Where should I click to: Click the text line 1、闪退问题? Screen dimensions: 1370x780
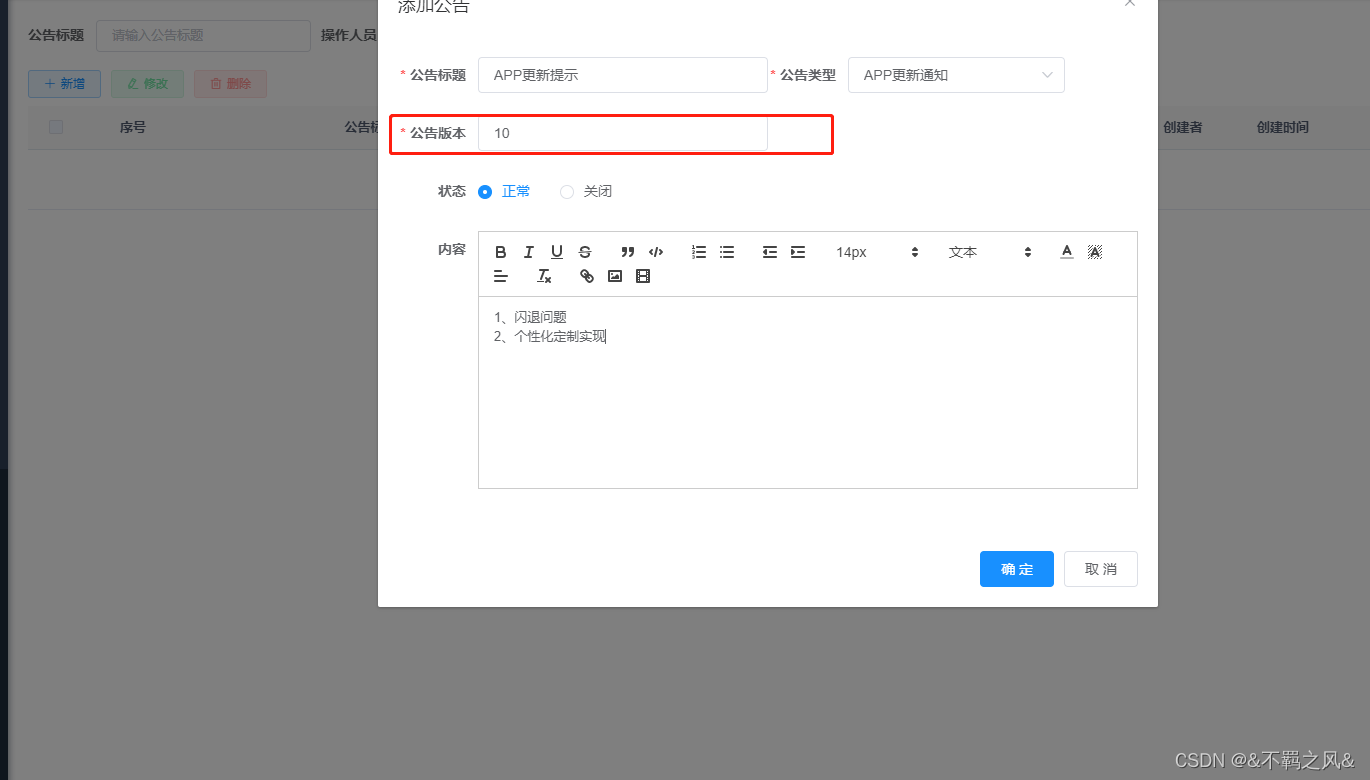[x=530, y=317]
